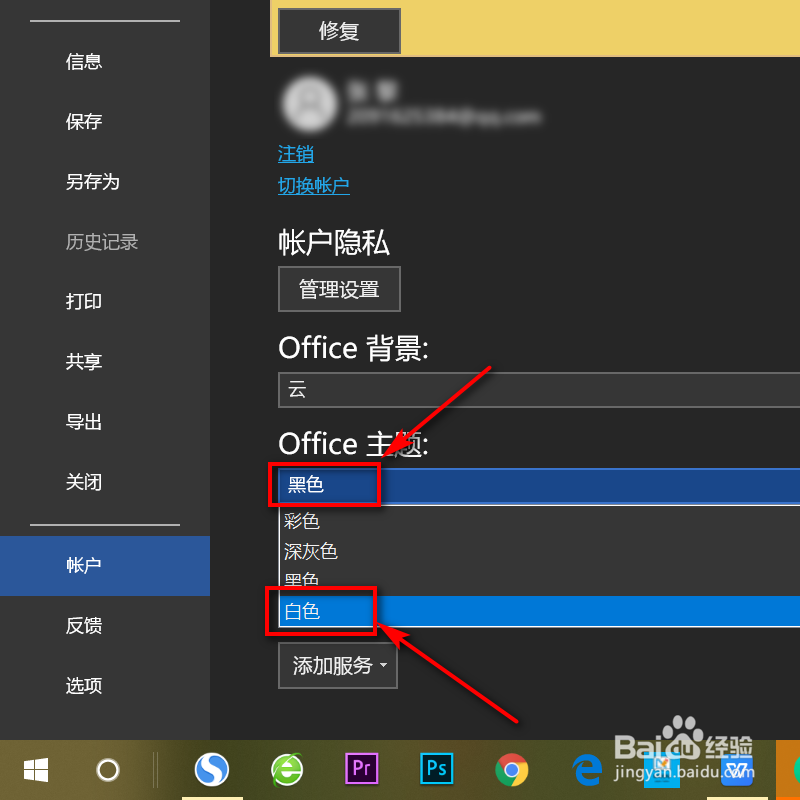This screenshot has height=800, width=800.
Task: Launch Adobe Photoshop from taskbar
Action: [x=437, y=768]
